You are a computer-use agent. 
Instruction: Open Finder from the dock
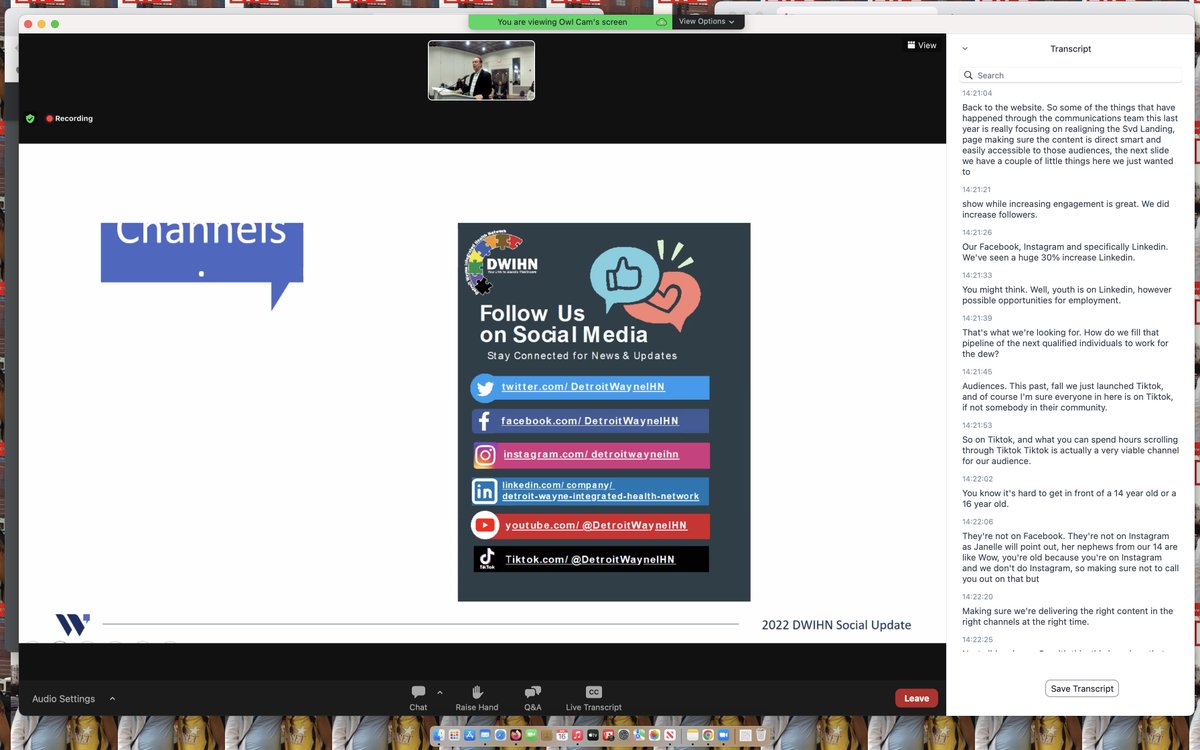pyautogui.click(x=439, y=735)
